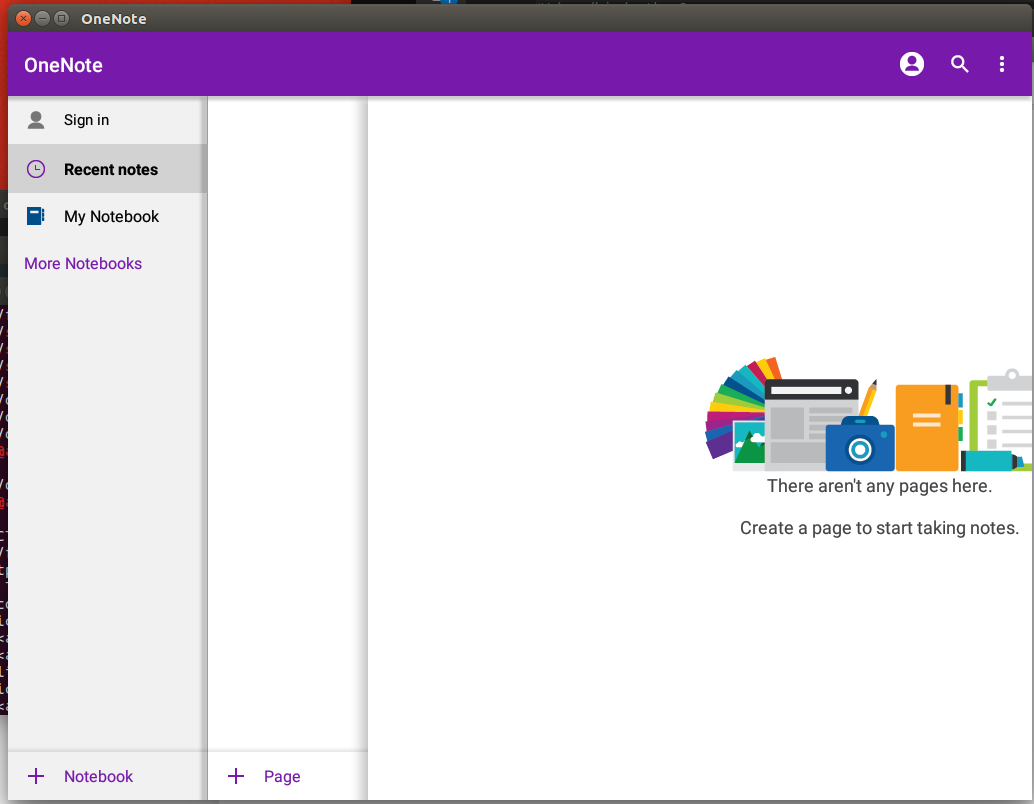Click the clock icon for Recent notes
1034x804 pixels.
[36, 170]
